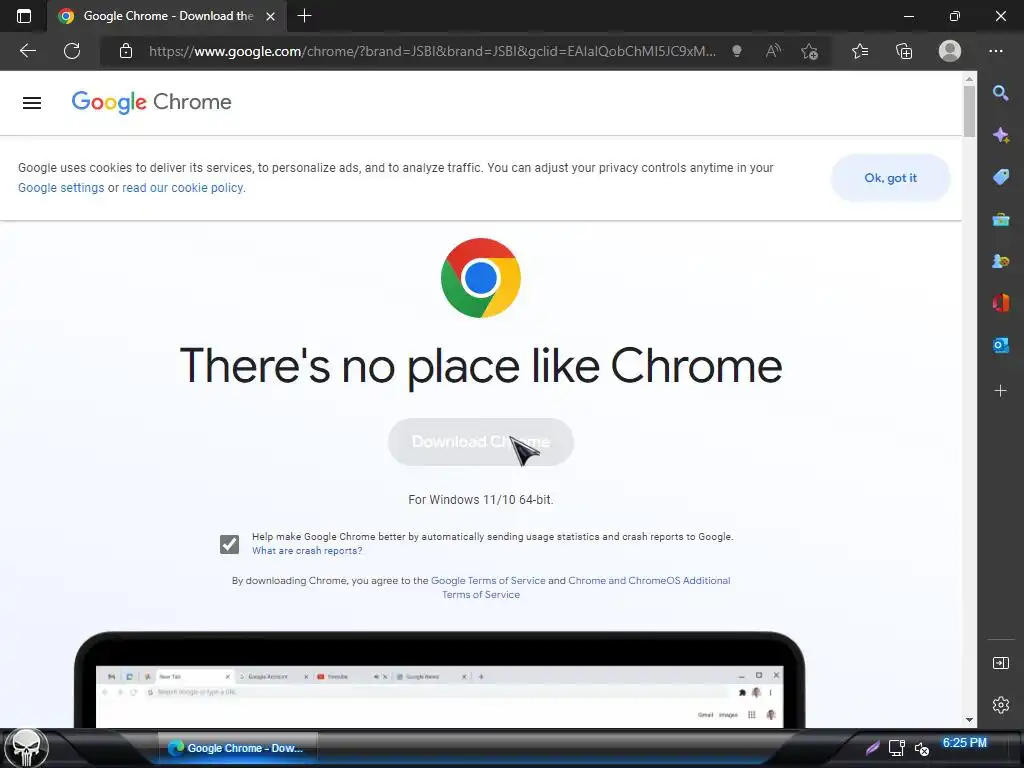Click the Download Chrome button
Image resolution: width=1024 pixels, height=768 pixels.
(481, 442)
